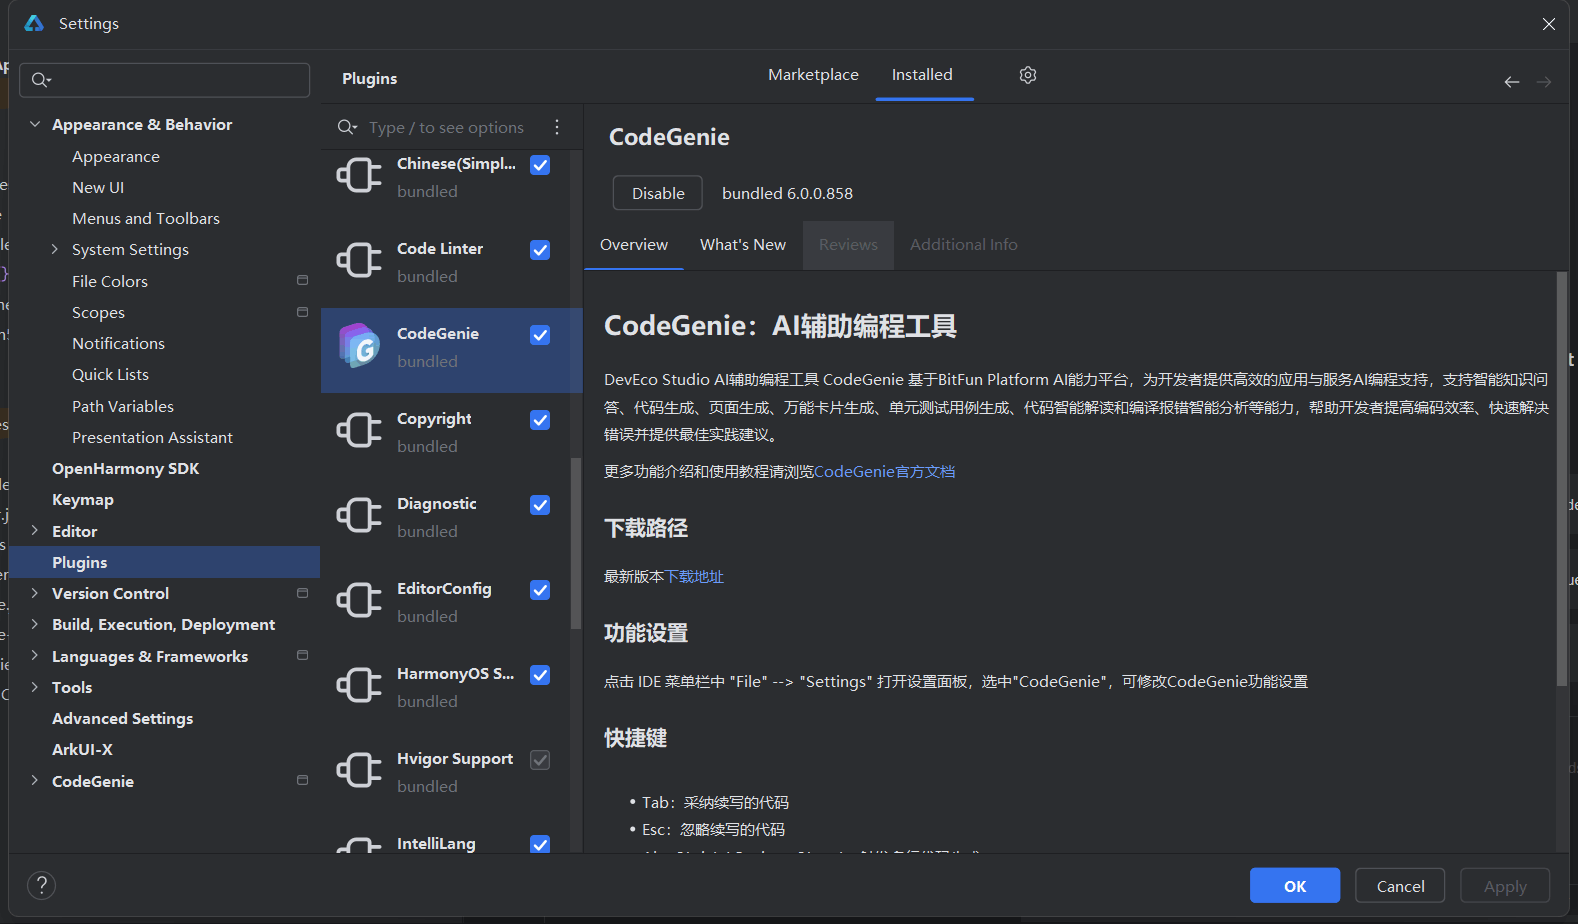This screenshot has width=1578, height=924.
Task: Expand the CodeGenie settings node
Action: point(35,781)
